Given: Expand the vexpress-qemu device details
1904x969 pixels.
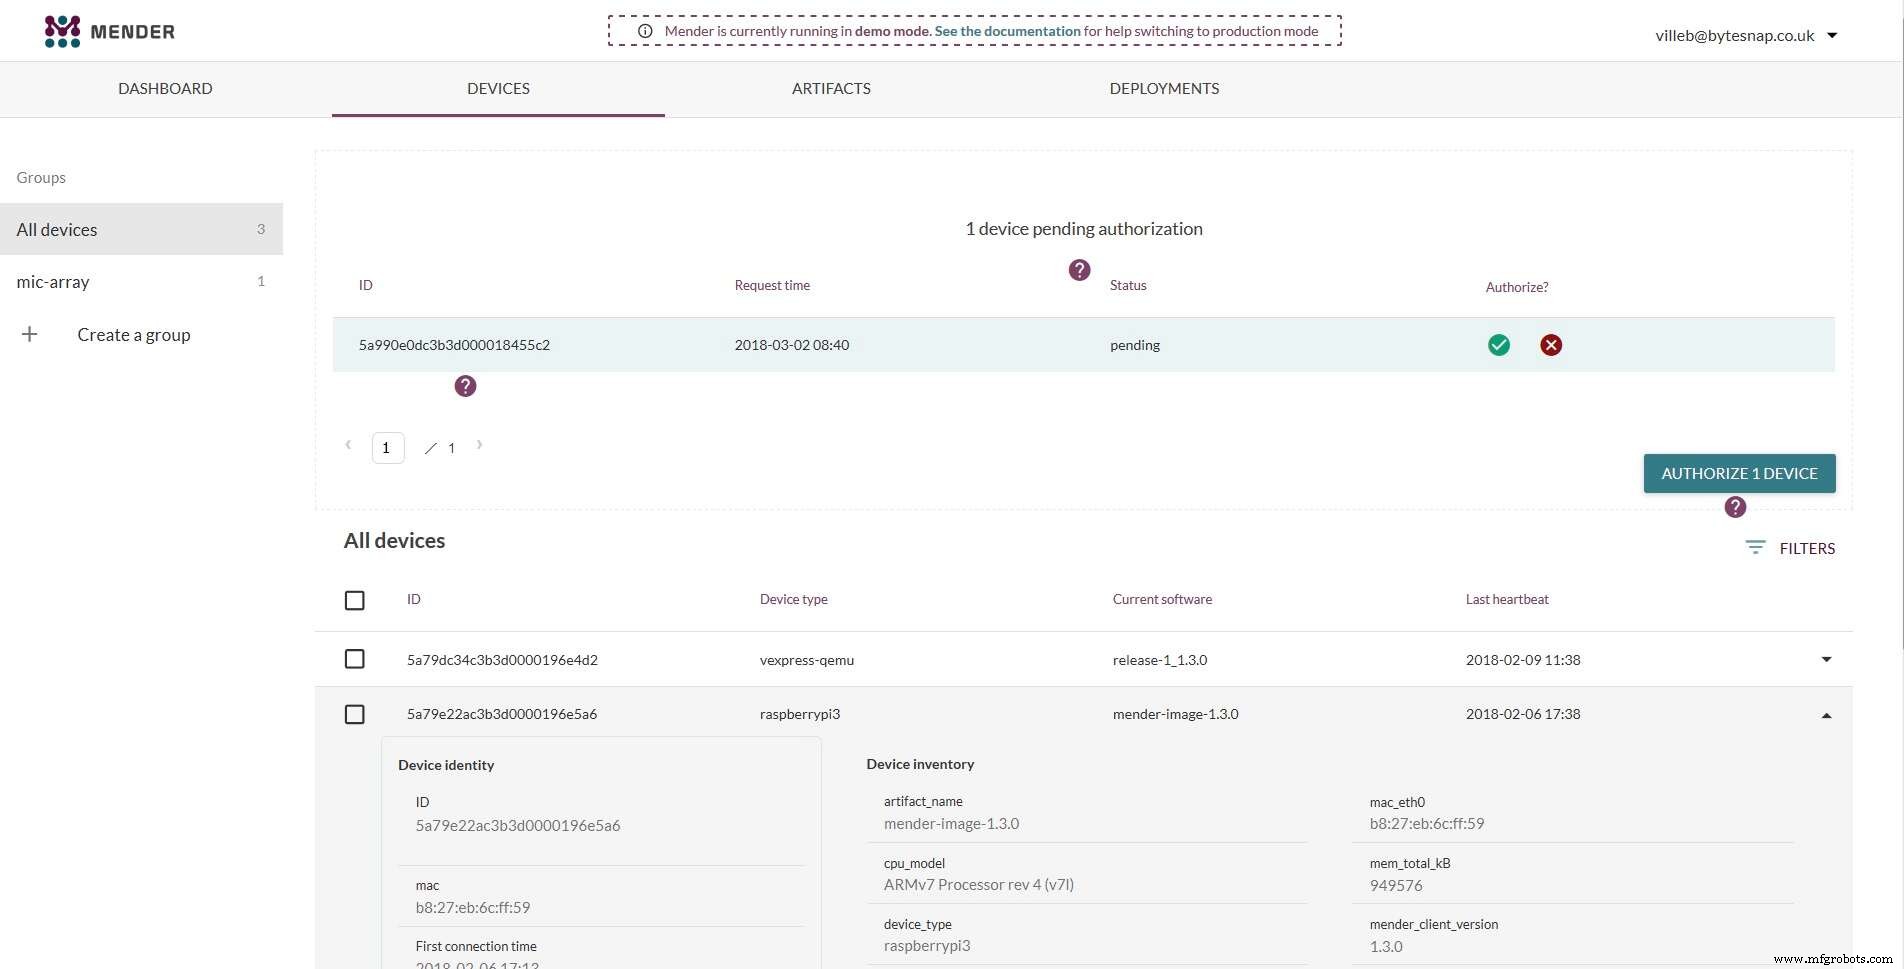Looking at the screenshot, I should [x=1827, y=659].
